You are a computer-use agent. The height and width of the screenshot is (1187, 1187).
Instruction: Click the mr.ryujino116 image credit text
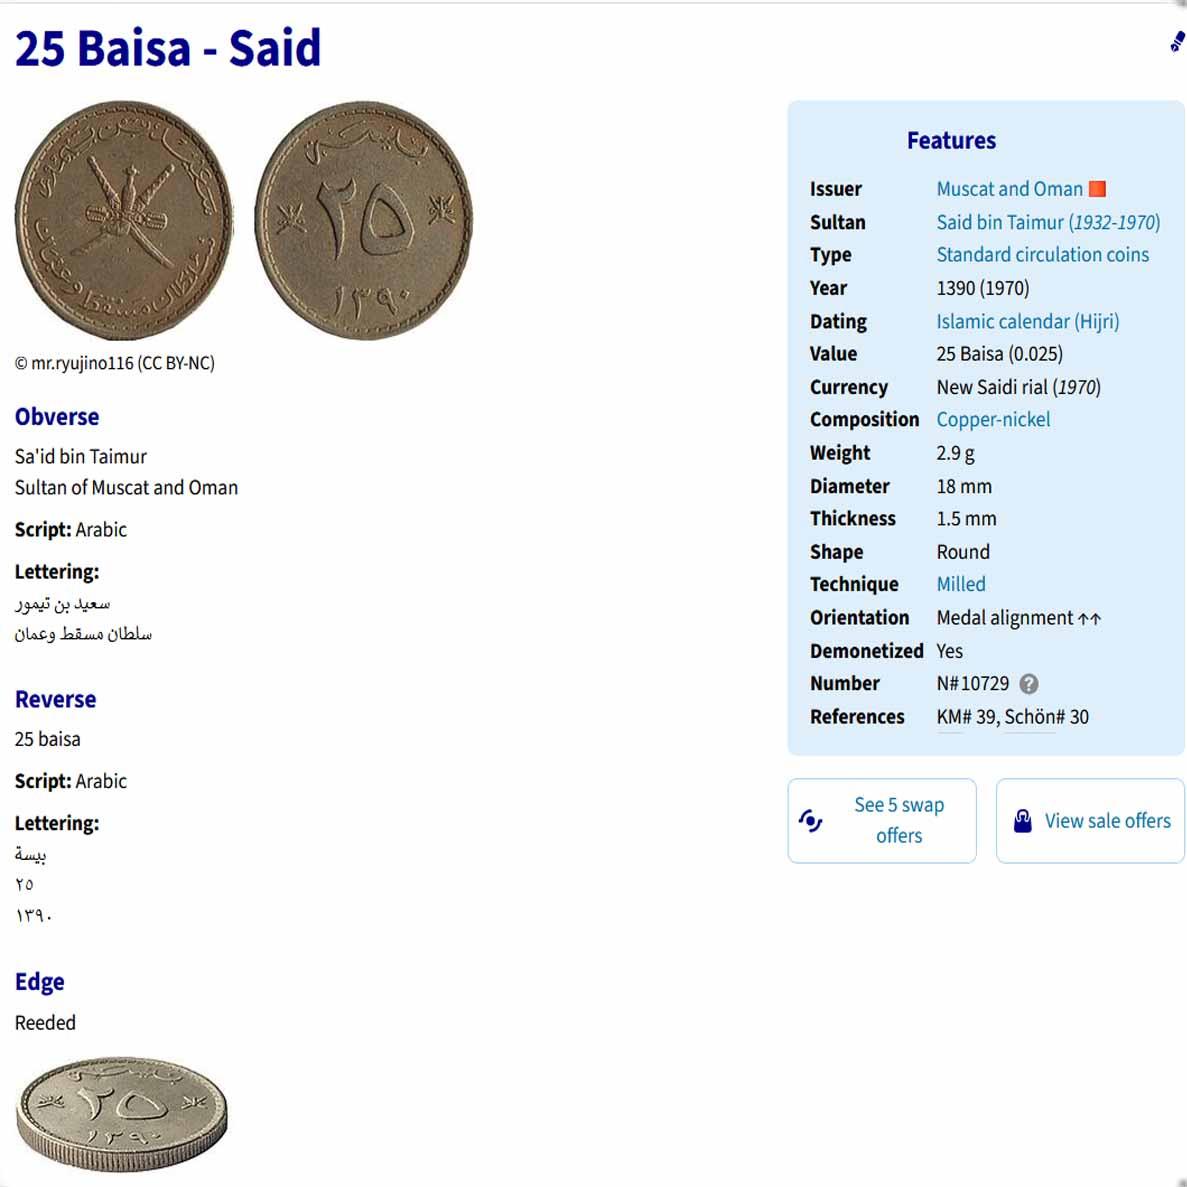pyautogui.click(x=114, y=363)
